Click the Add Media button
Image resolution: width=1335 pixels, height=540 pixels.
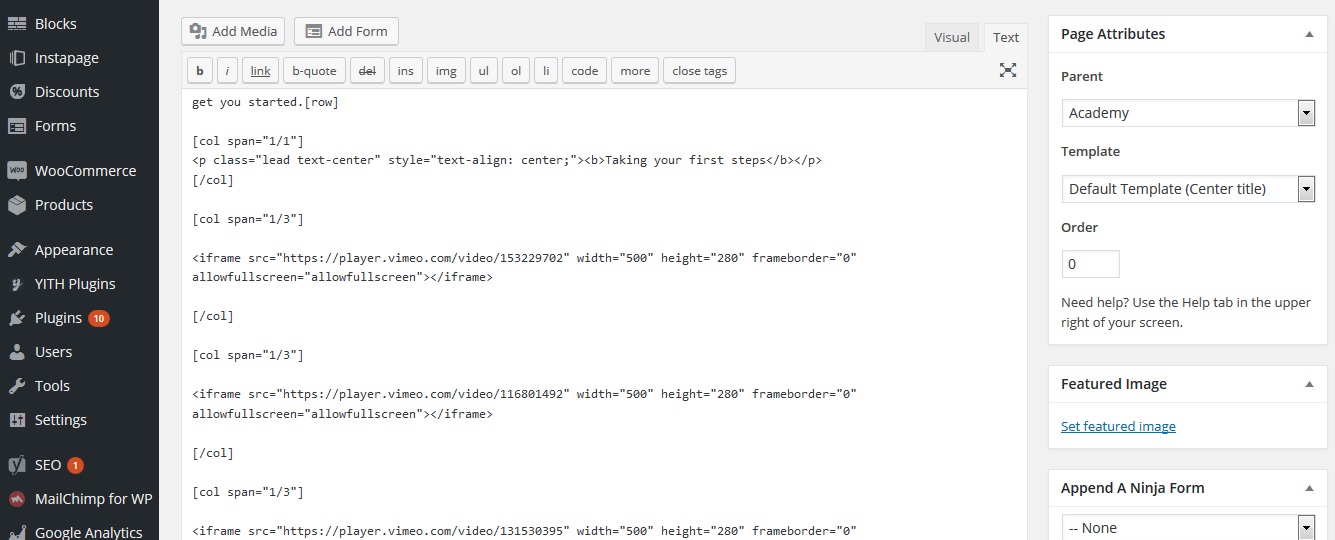pos(233,31)
